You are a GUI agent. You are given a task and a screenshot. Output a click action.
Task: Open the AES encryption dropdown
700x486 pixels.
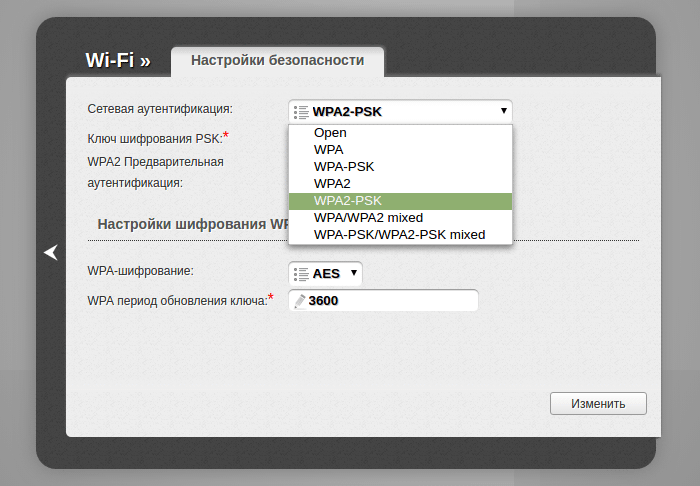[x=325, y=274]
